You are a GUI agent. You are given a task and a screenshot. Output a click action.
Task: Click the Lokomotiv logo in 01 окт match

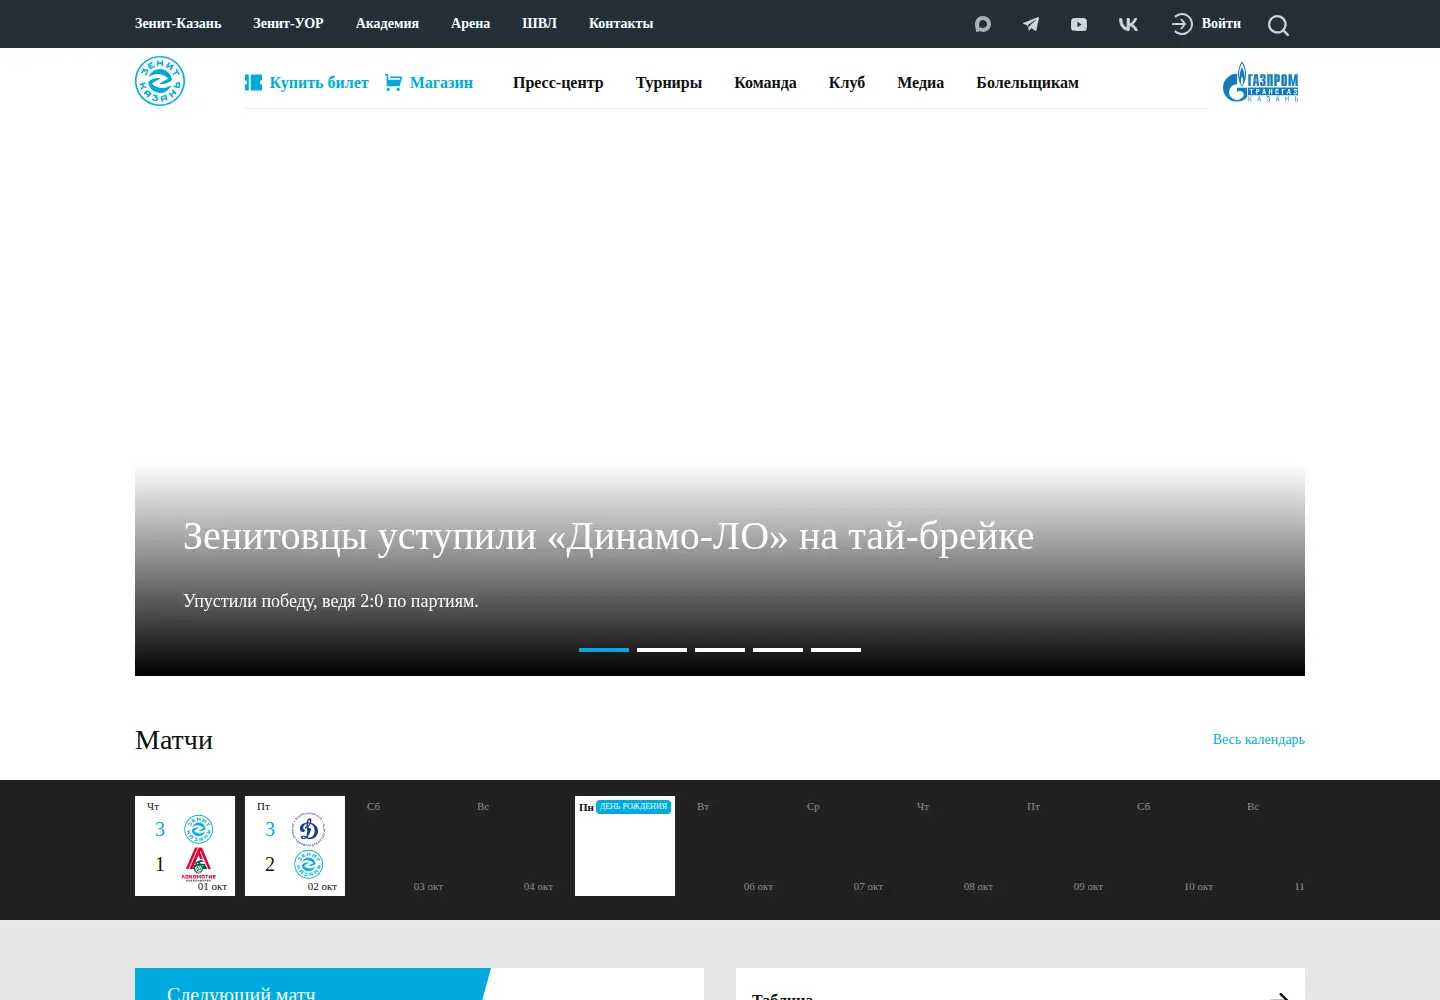pos(198,863)
